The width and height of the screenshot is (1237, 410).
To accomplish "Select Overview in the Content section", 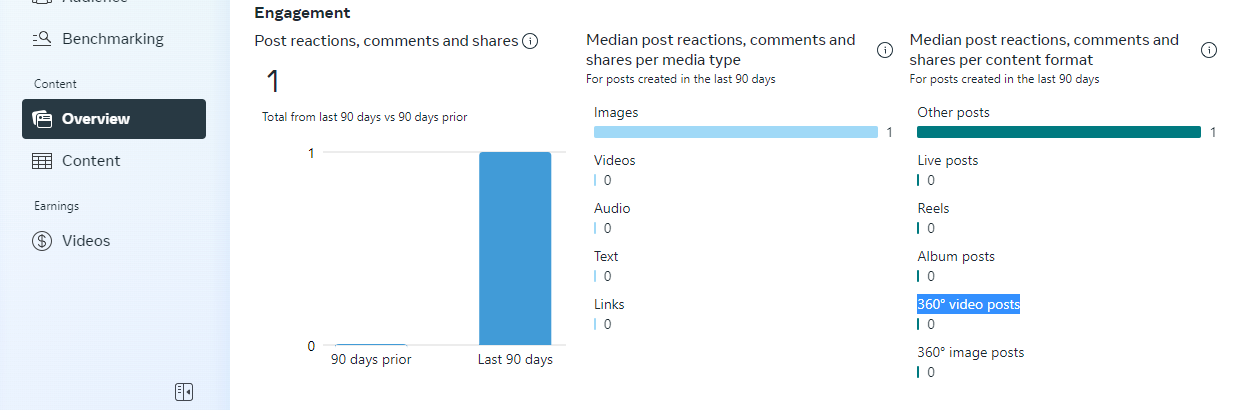I will pyautogui.click(x=96, y=119).
